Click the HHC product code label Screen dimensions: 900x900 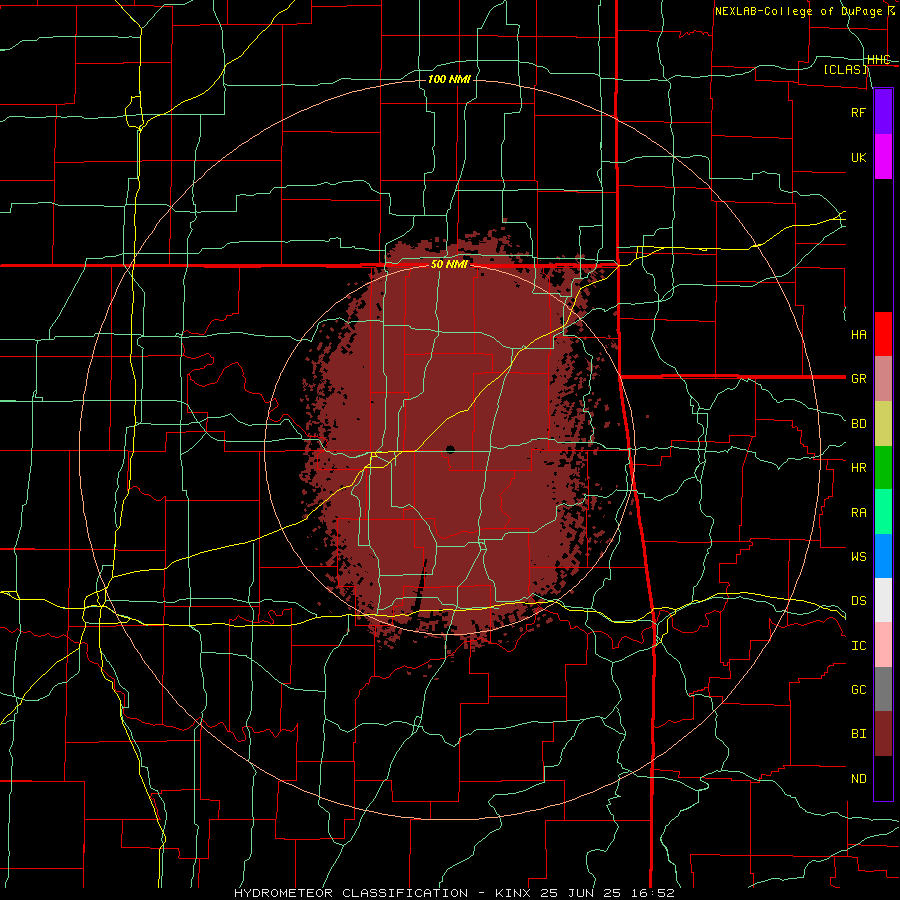click(x=879, y=60)
